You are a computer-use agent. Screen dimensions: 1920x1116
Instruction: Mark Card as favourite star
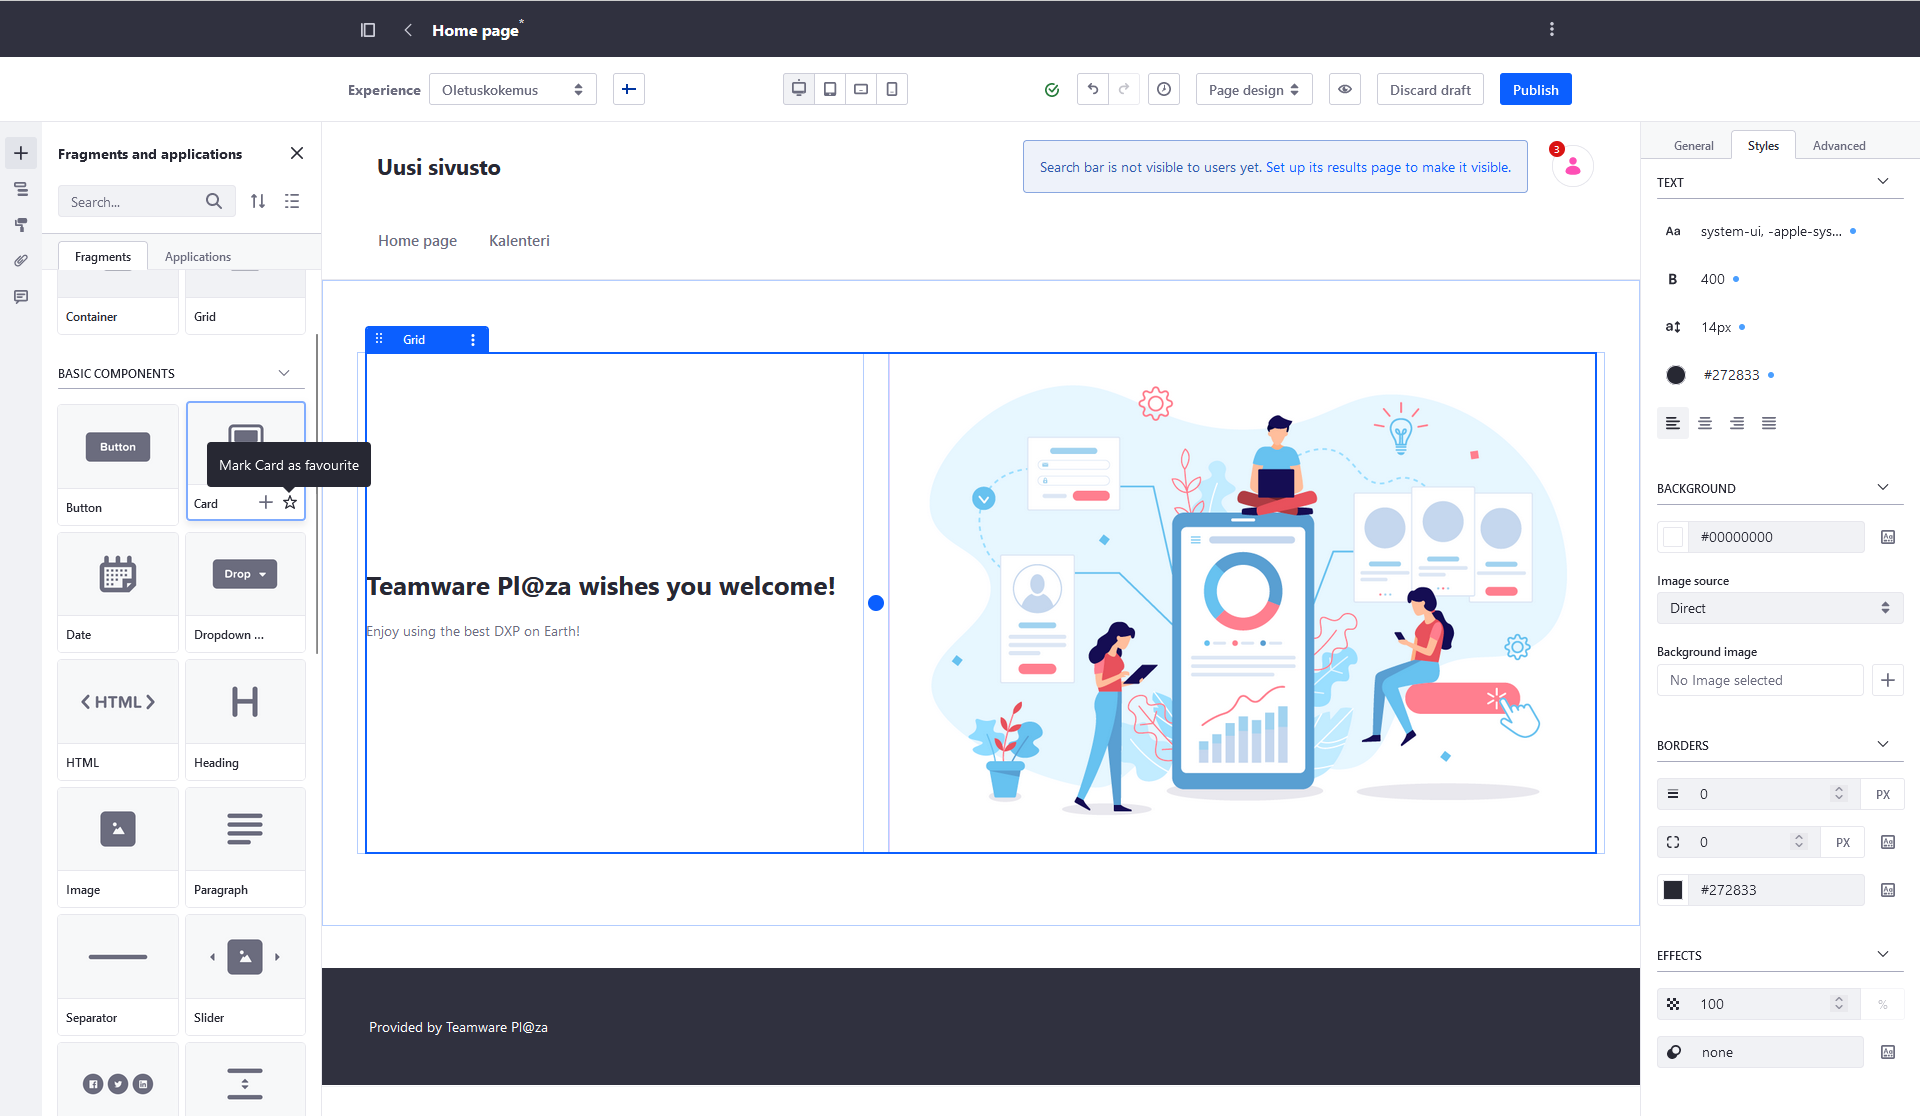coord(290,502)
